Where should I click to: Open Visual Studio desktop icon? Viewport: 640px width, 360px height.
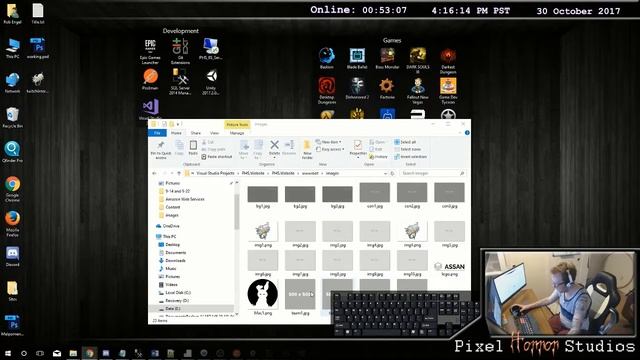click(x=150, y=109)
